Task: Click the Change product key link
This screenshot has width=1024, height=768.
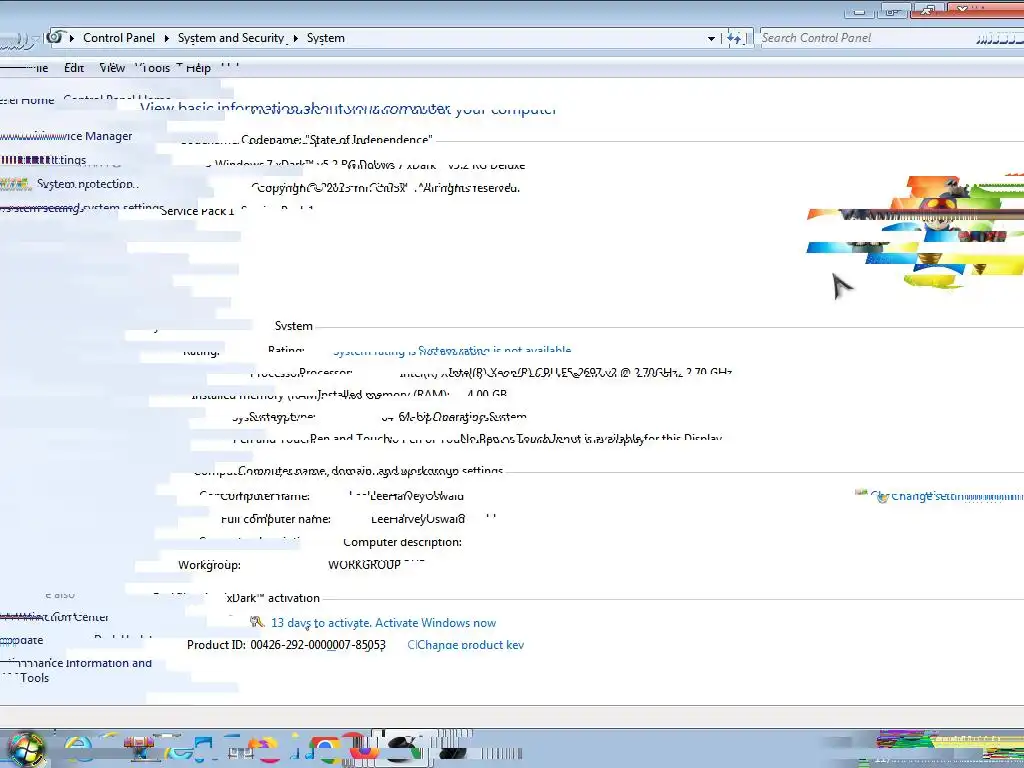Action: click(470, 645)
